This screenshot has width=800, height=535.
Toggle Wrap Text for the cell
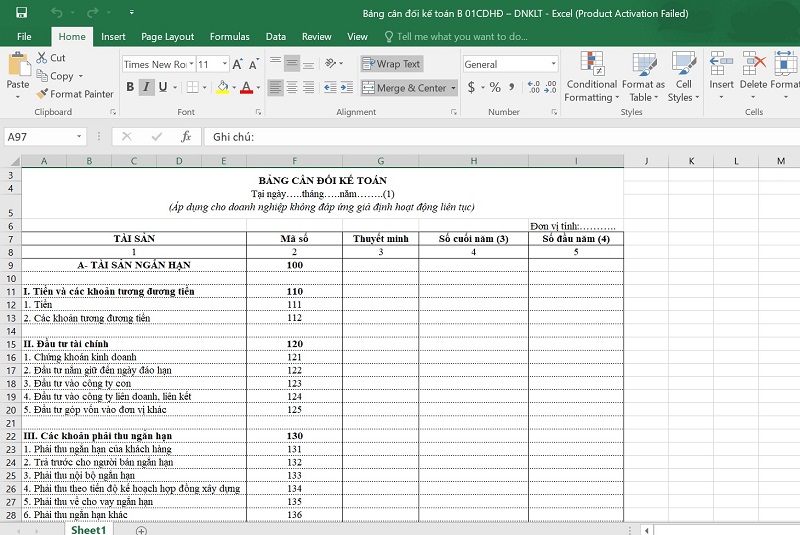(x=391, y=64)
